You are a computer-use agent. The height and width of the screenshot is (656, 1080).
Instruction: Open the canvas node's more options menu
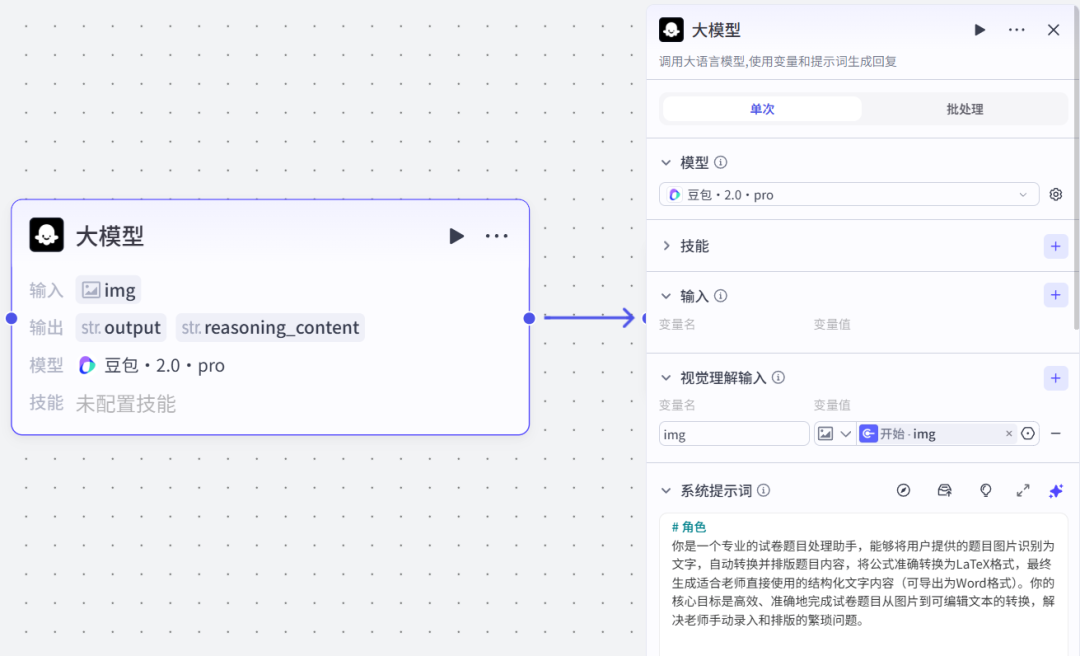click(x=496, y=236)
